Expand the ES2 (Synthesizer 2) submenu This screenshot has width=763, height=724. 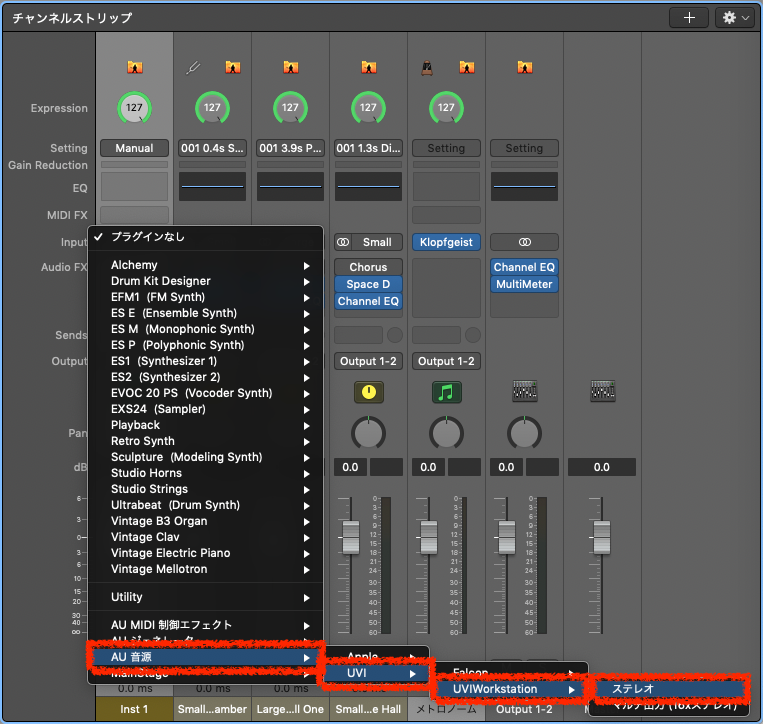click(205, 377)
